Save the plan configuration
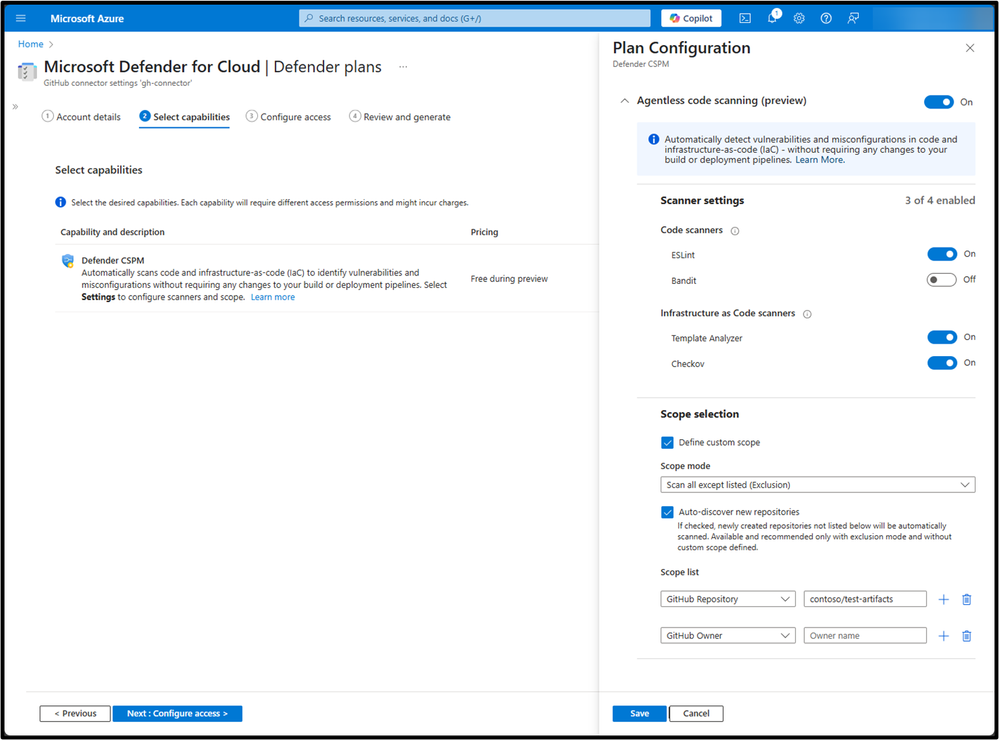Viewport: 999px width, 740px height. coord(640,713)
